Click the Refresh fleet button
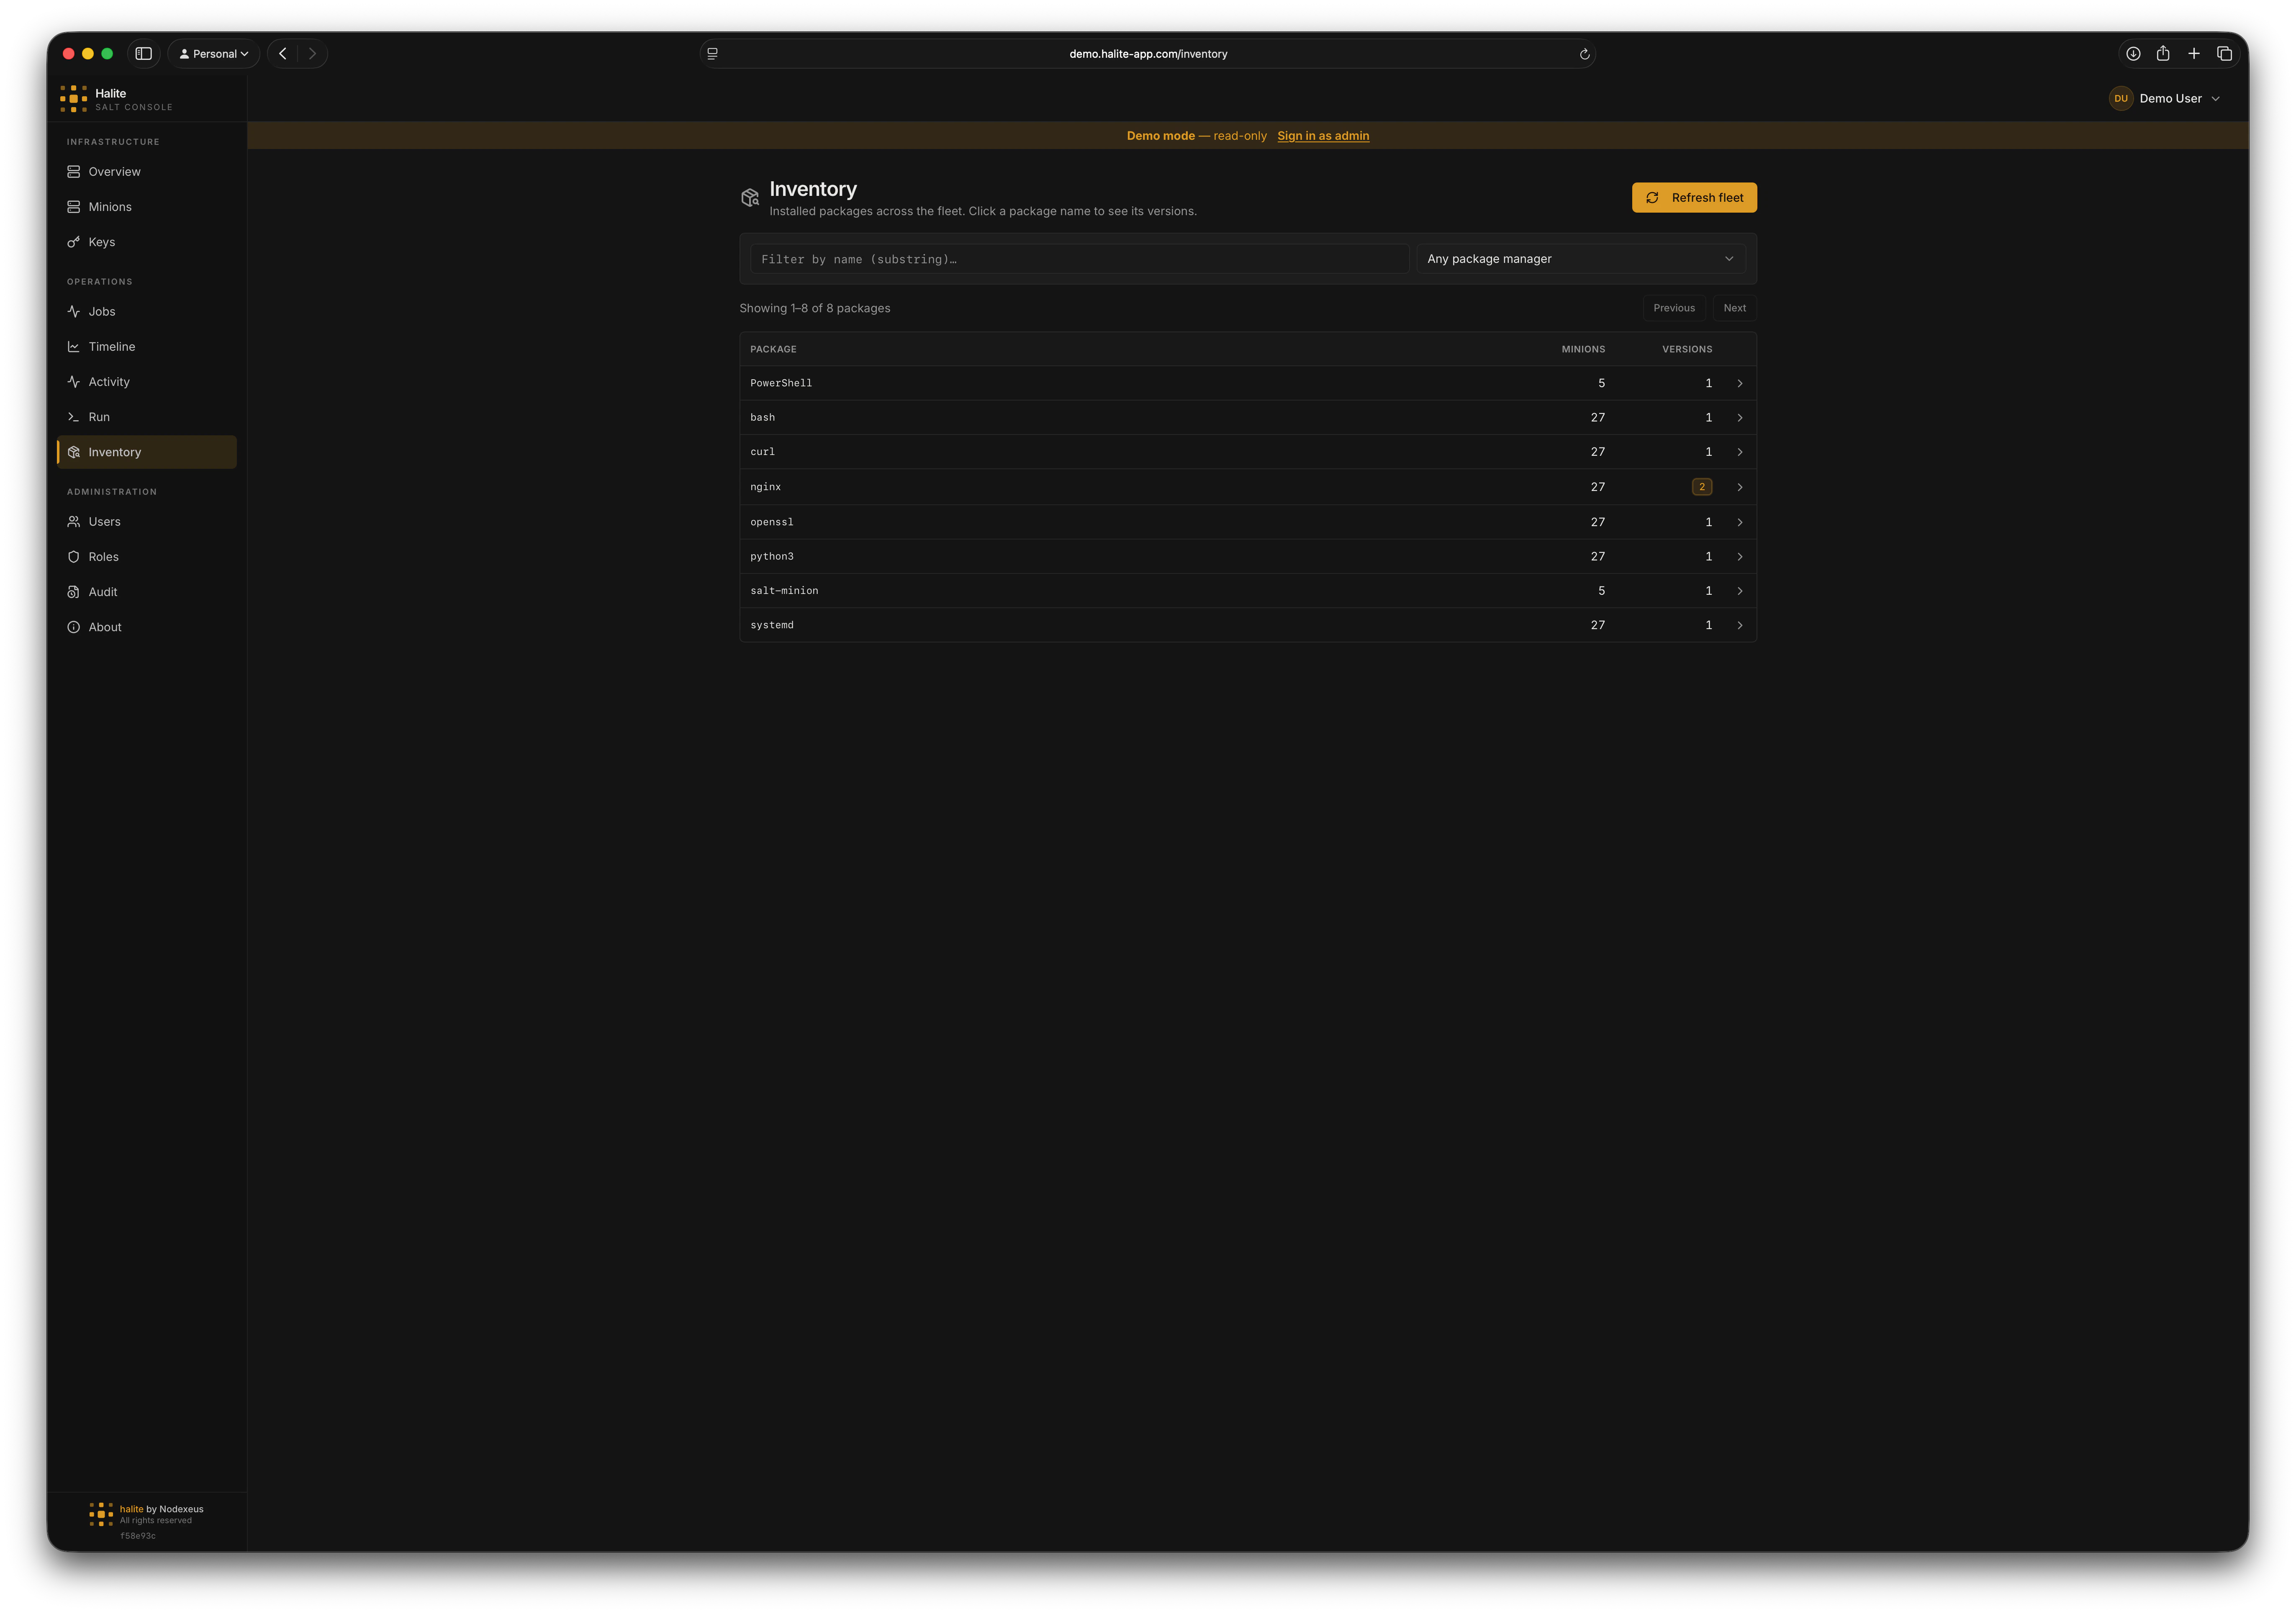2296x1614 pixels. tap(1694, 198)
